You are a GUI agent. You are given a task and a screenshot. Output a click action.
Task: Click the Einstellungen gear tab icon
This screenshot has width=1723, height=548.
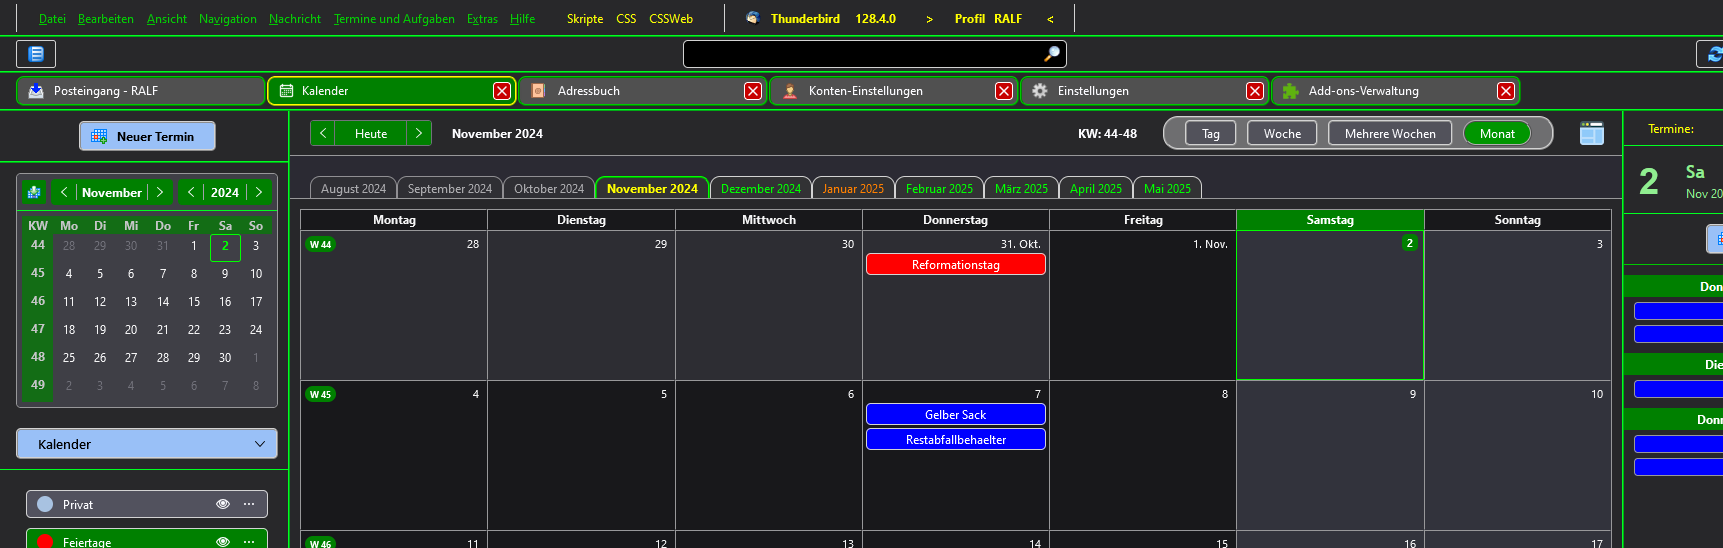[1040, 91]
